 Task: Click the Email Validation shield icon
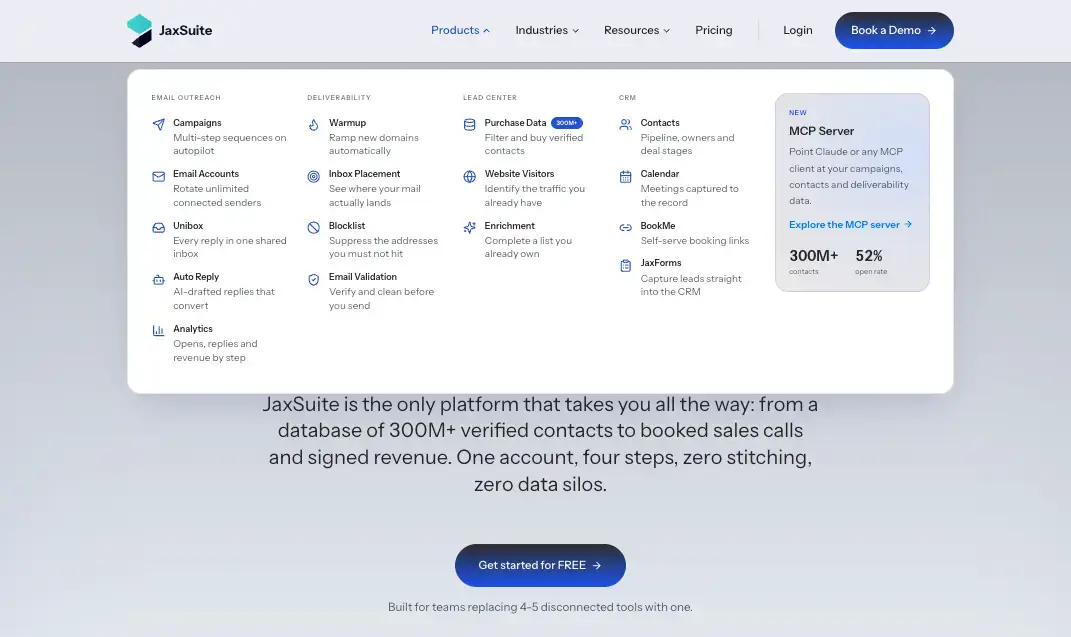point(314,279)
